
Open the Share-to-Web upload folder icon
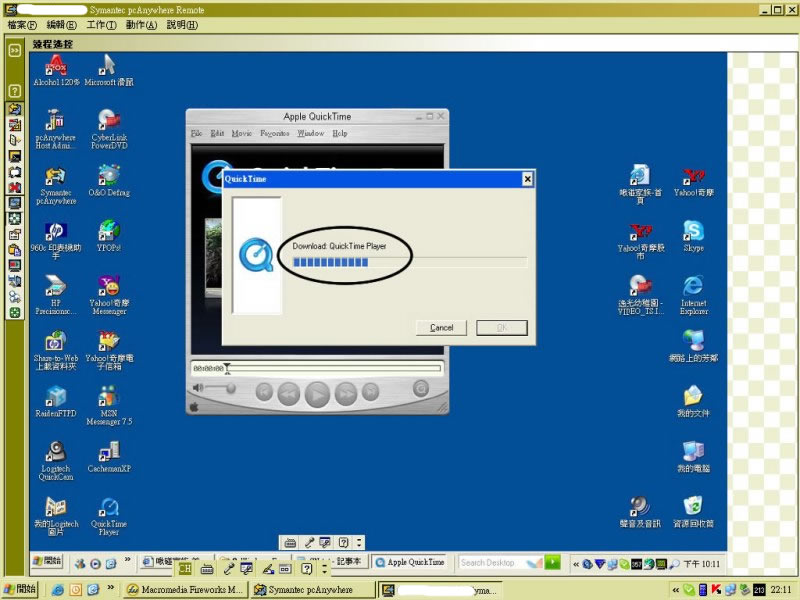pos(56,350)
